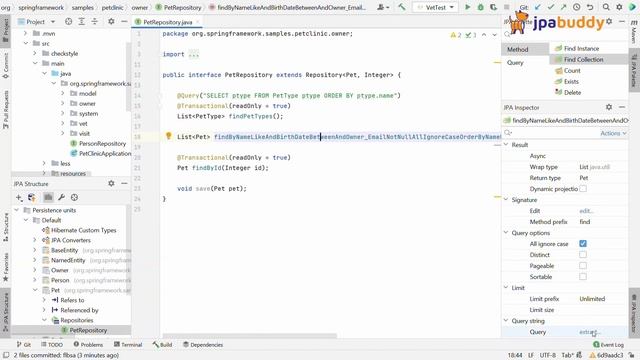The width and height of the screenshot is (640, 360).
Task: Expand the vet package
Action: (x=62, y=123)
